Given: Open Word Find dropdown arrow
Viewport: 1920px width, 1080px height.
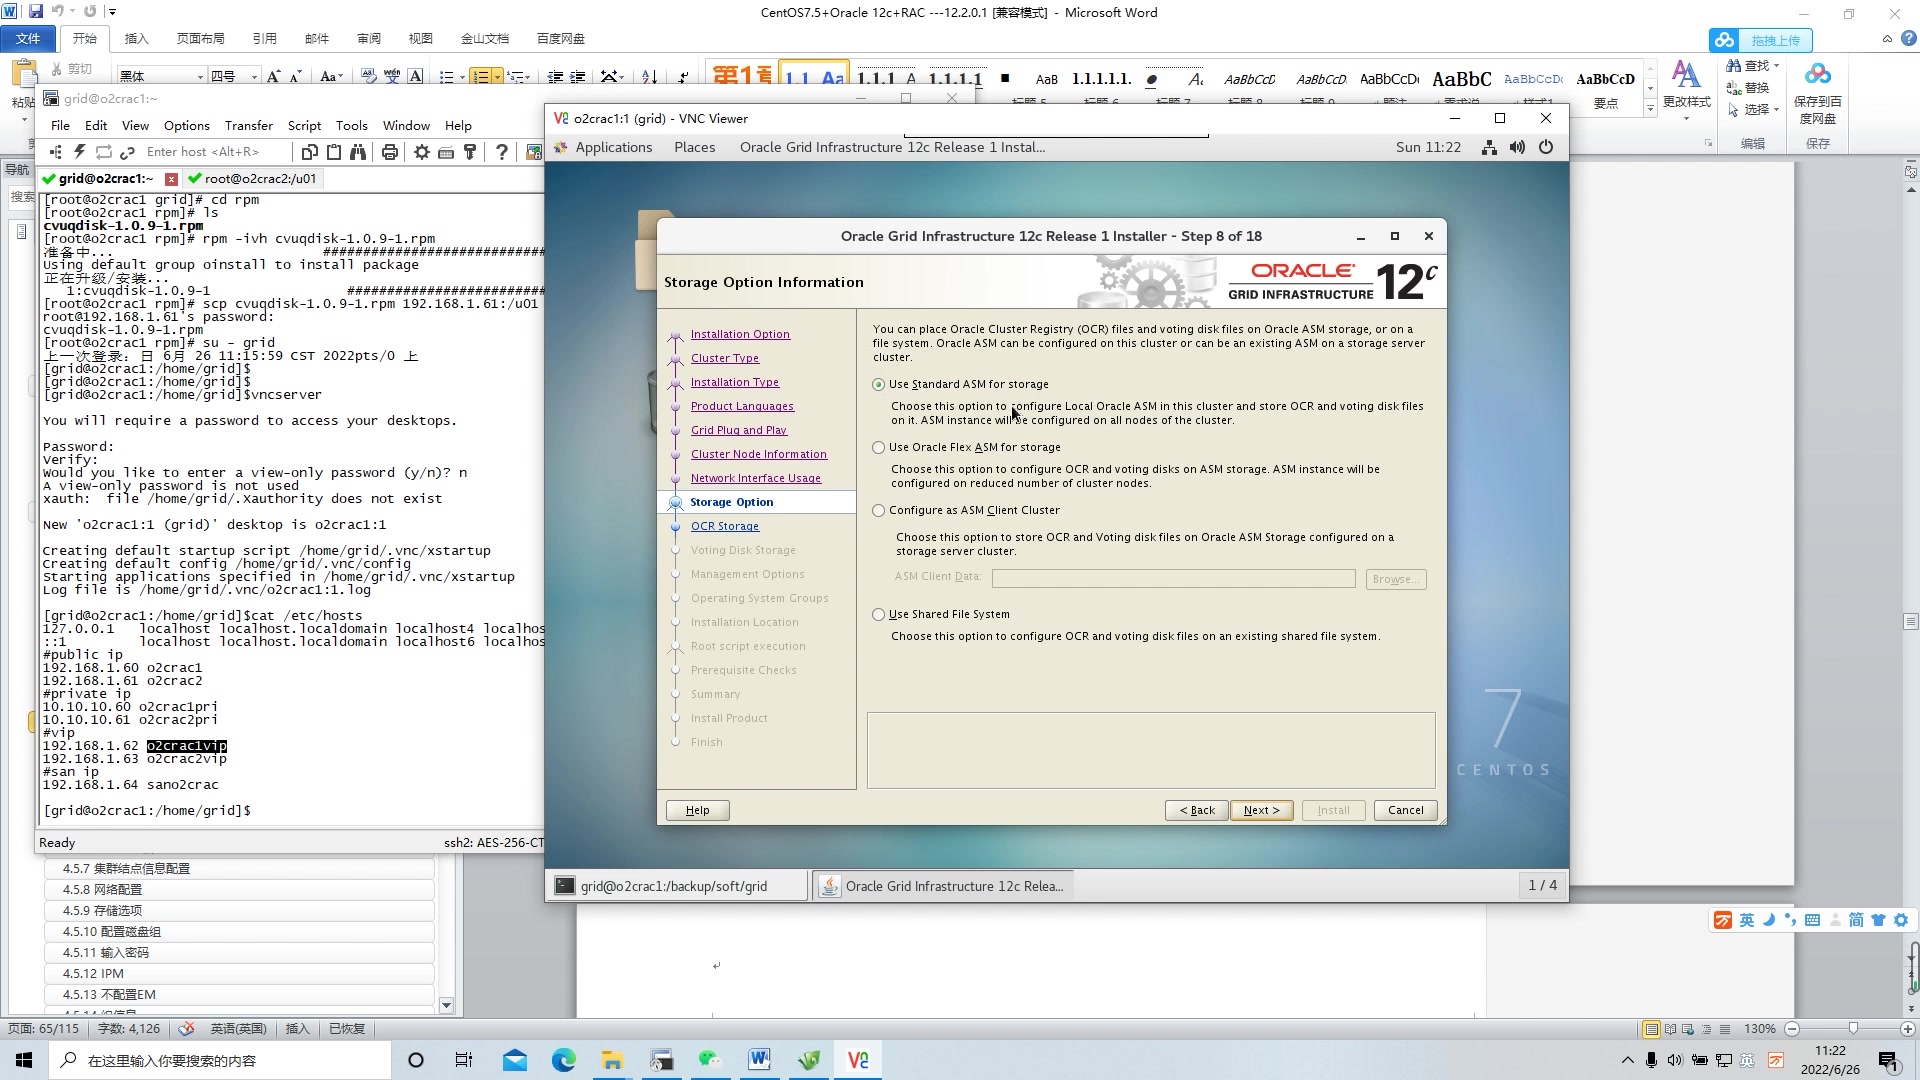Looking at the screenshot, I should click(1776, 66).
